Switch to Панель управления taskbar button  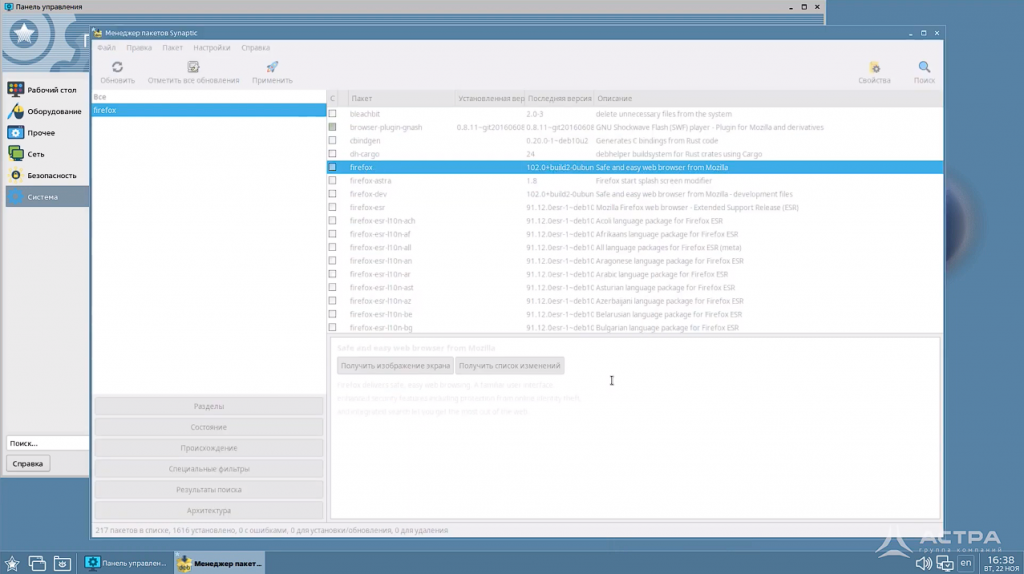click(126, 563)
